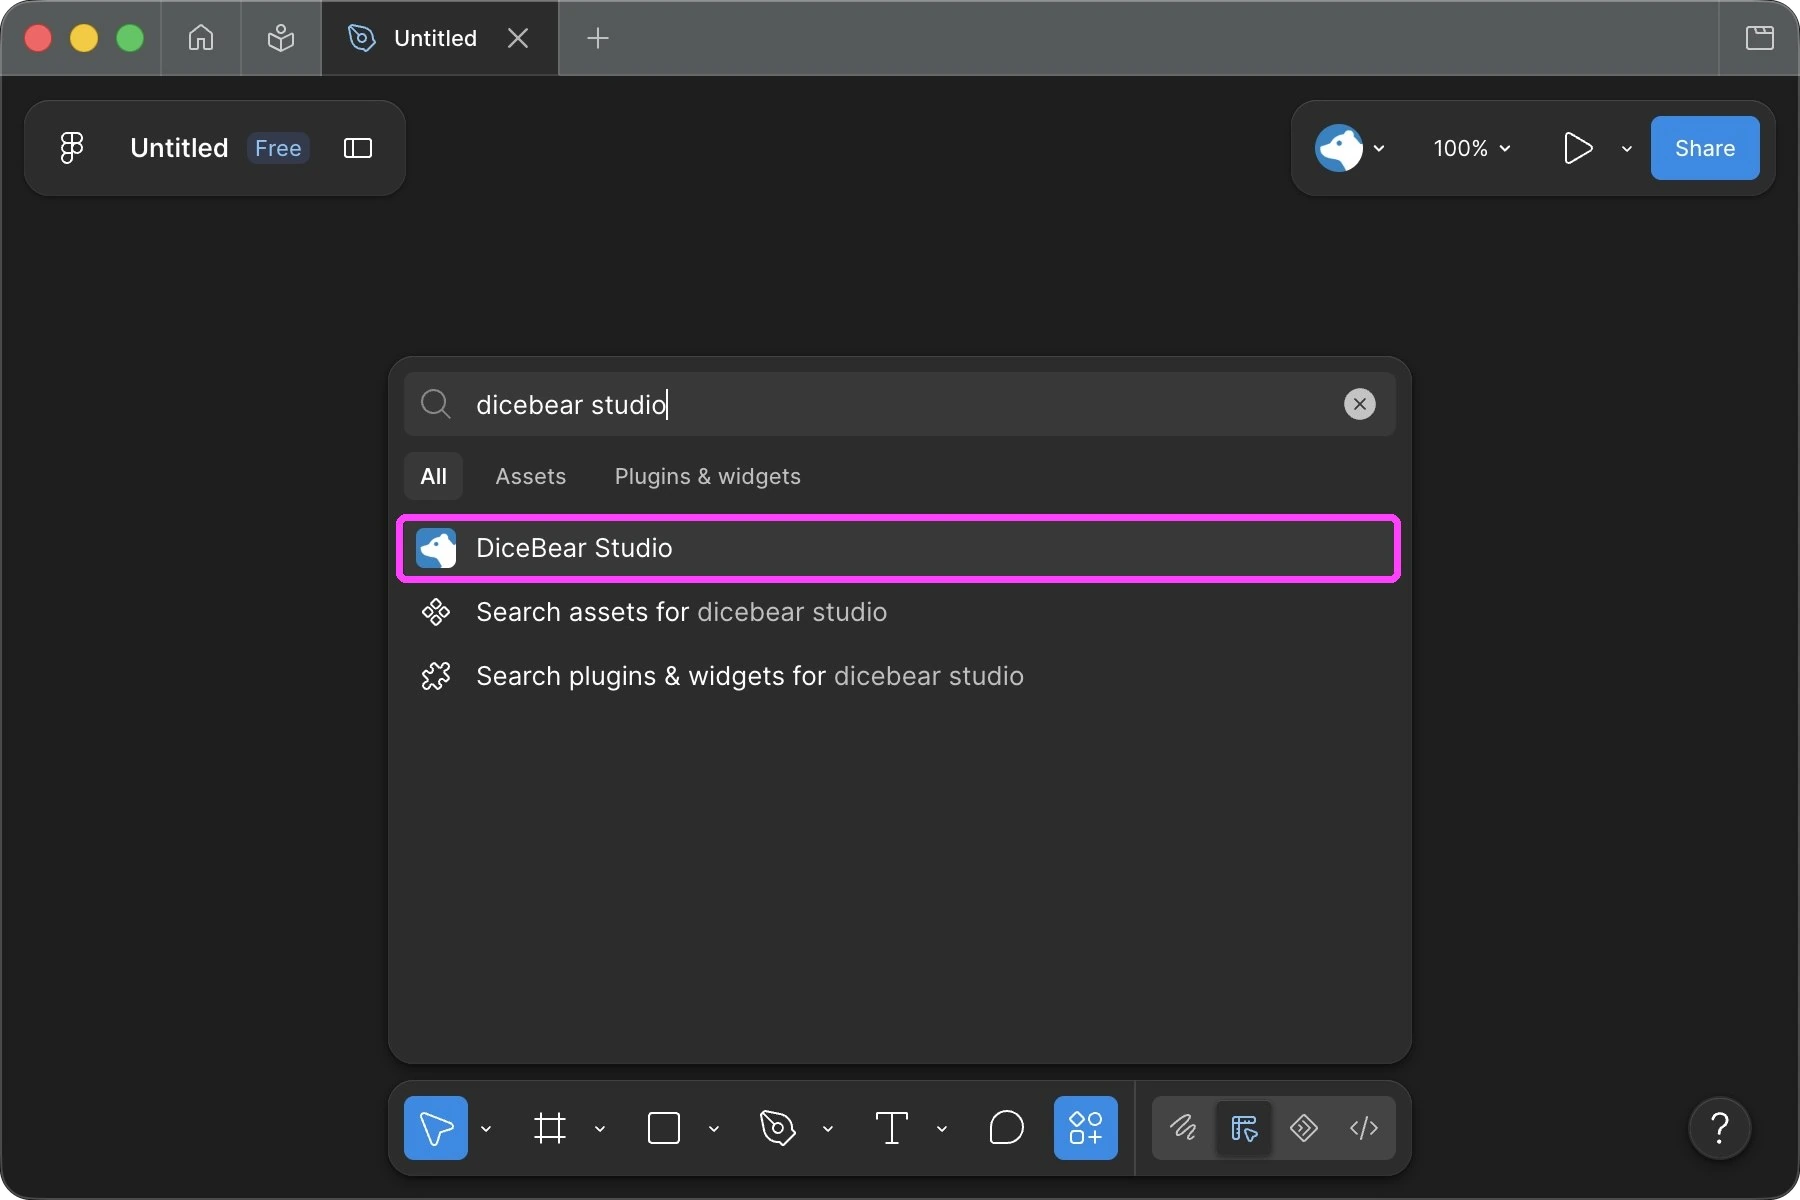Expand the Pen tool options chevron

point(828,1129)
